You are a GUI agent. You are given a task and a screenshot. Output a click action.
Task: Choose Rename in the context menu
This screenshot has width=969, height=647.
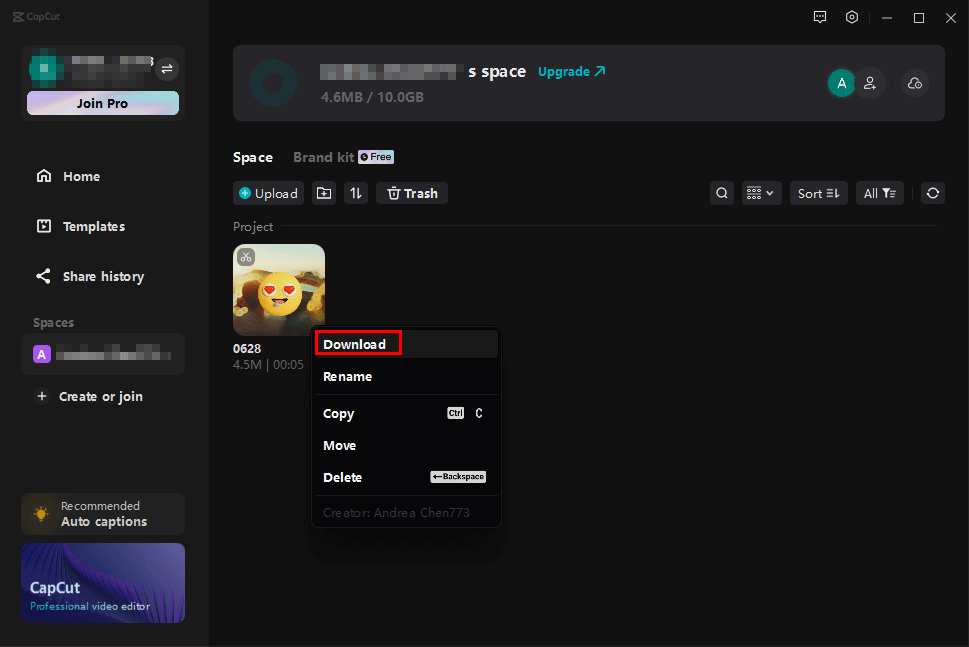[348, 377]
